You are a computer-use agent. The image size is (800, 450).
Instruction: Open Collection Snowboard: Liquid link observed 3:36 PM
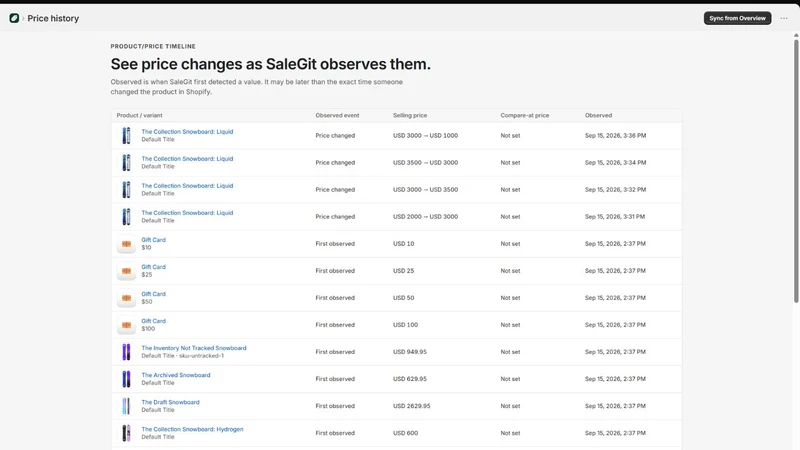point(187,132)
